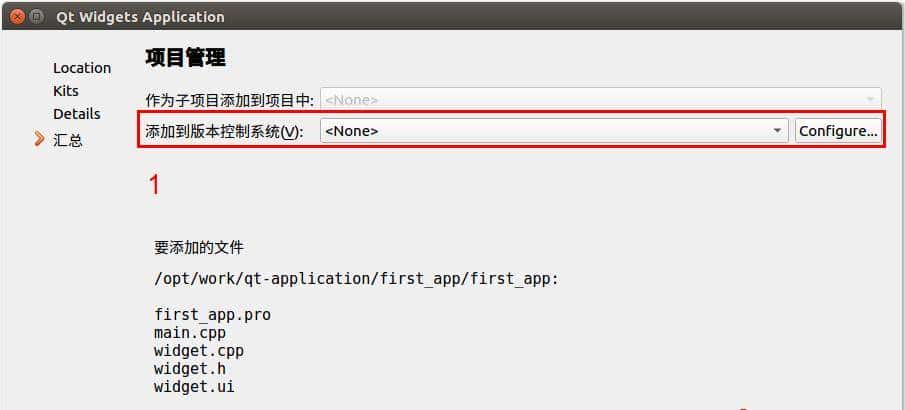The image size is (905, 410).
Task: Click the /opt/work/qt-application project path
Action: (x=355, y=278)
